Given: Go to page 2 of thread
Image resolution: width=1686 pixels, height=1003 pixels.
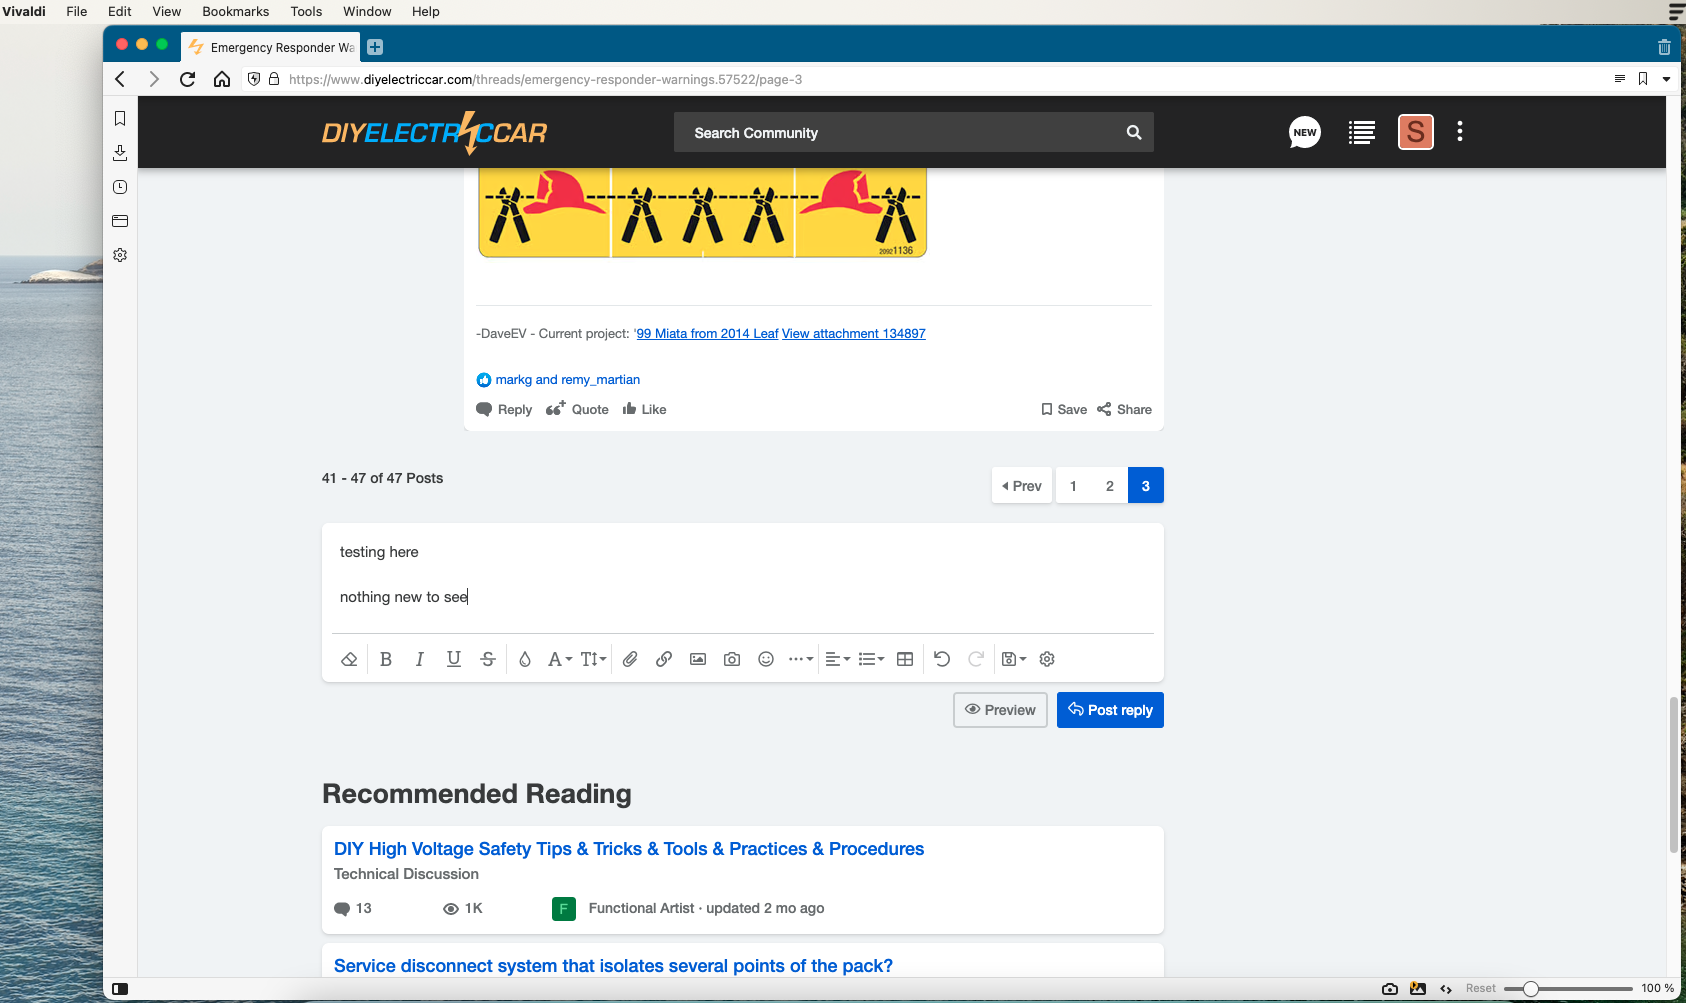Looking at the screenshot, I should point(1109,486).
